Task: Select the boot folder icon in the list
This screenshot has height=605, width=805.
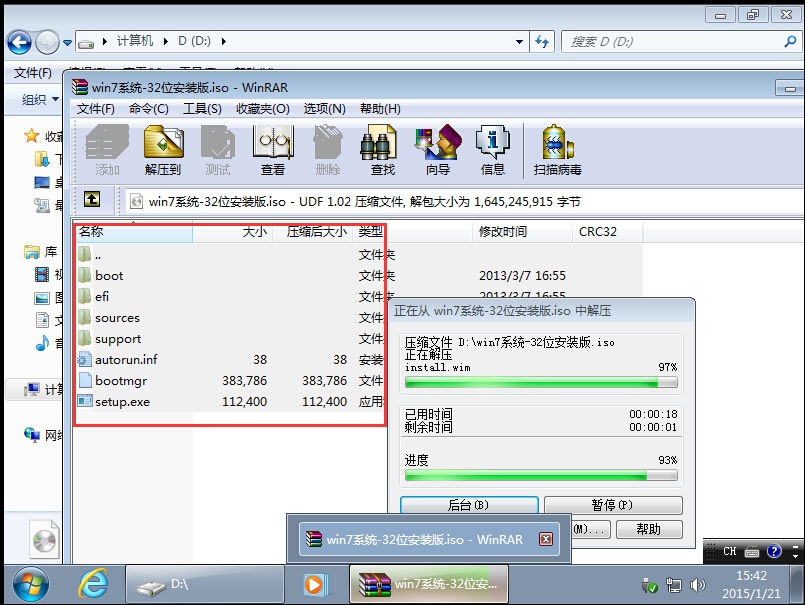Action: pyautogui.click(x=85, y=275)
